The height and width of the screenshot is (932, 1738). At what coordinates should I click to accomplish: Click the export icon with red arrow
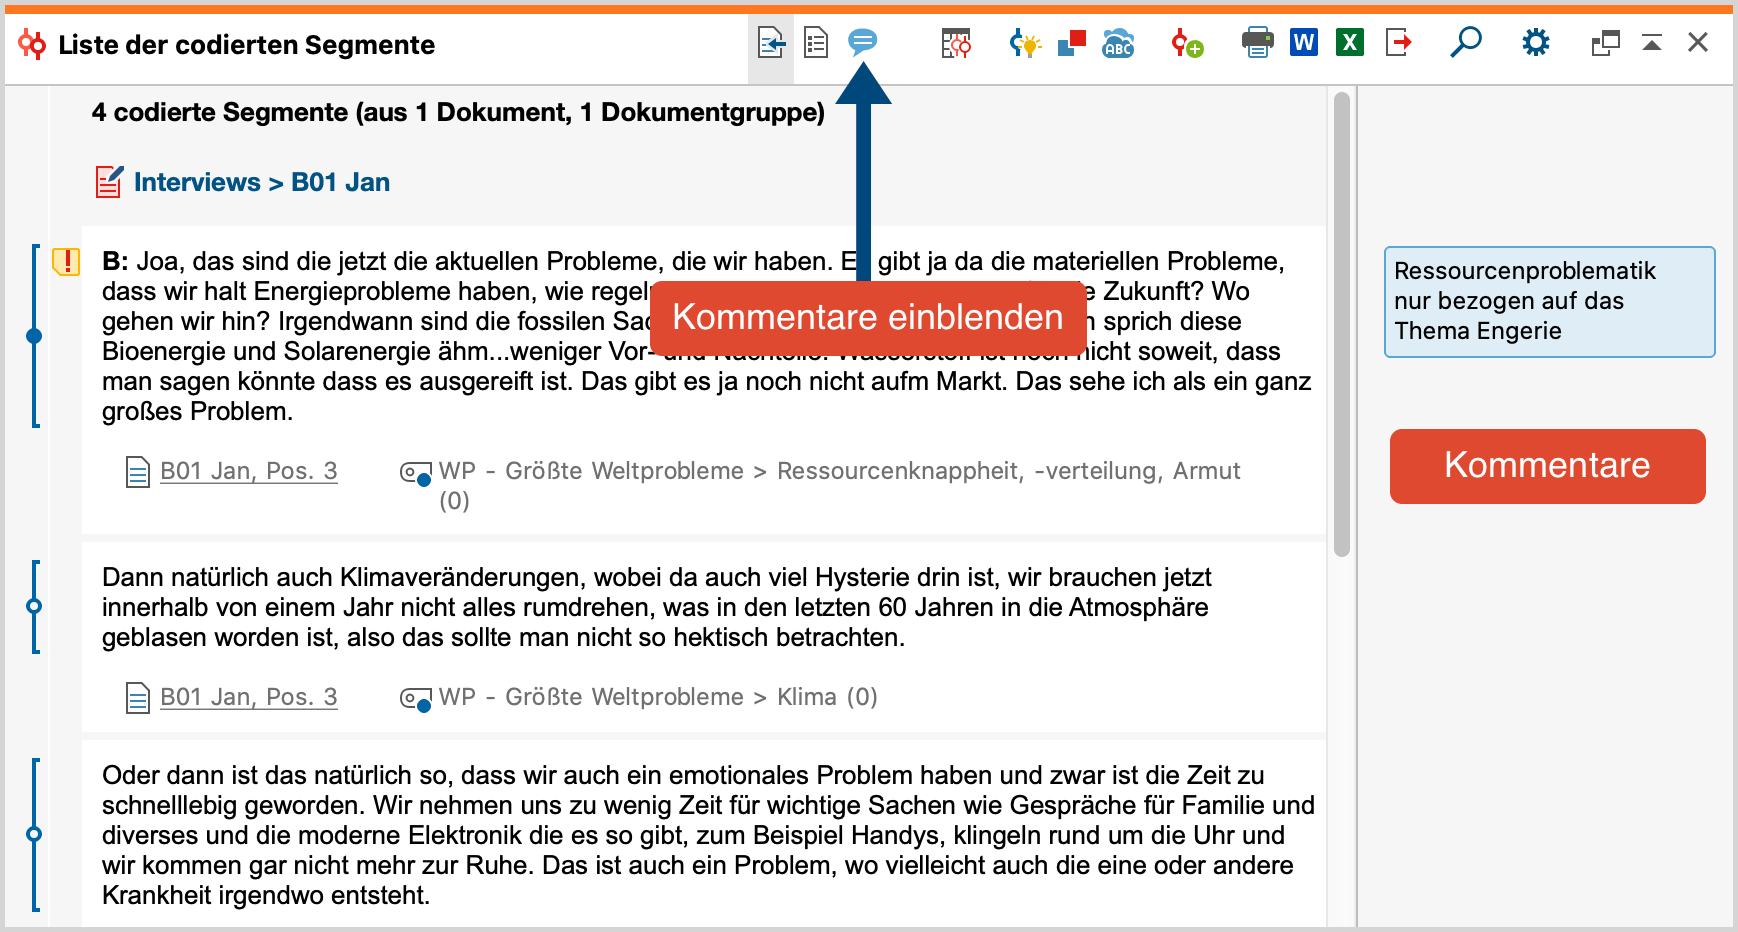[1398, 43]
